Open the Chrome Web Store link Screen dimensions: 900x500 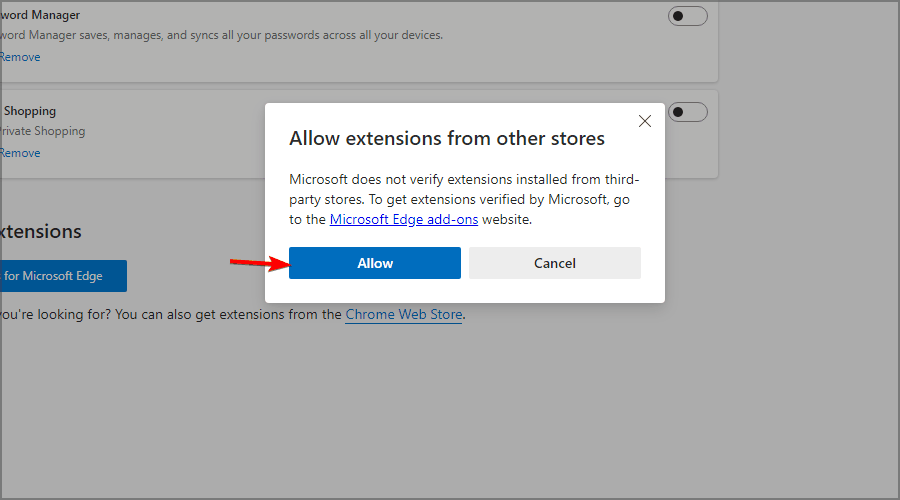[404, 314]
